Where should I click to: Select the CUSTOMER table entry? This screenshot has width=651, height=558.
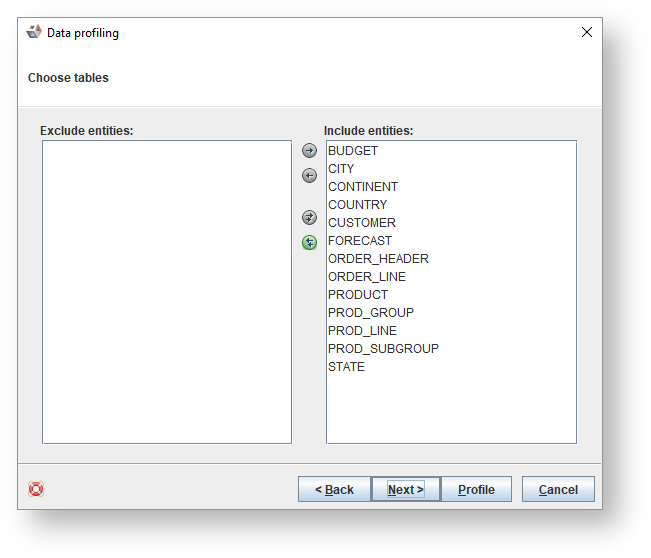coord(362,223)
